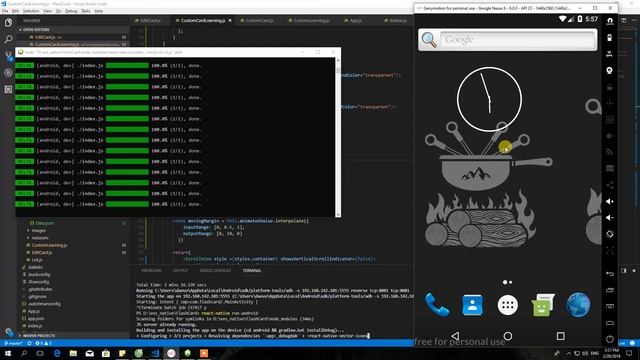Screen dimensions: 640x360
Task: Switch to the Output panel tab
Action: (180, 271)
